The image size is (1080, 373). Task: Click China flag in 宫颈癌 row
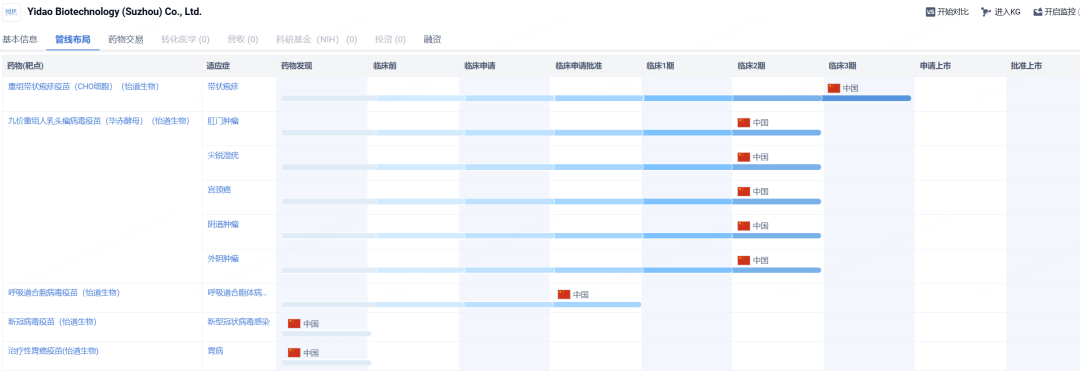tap(744, 191)
